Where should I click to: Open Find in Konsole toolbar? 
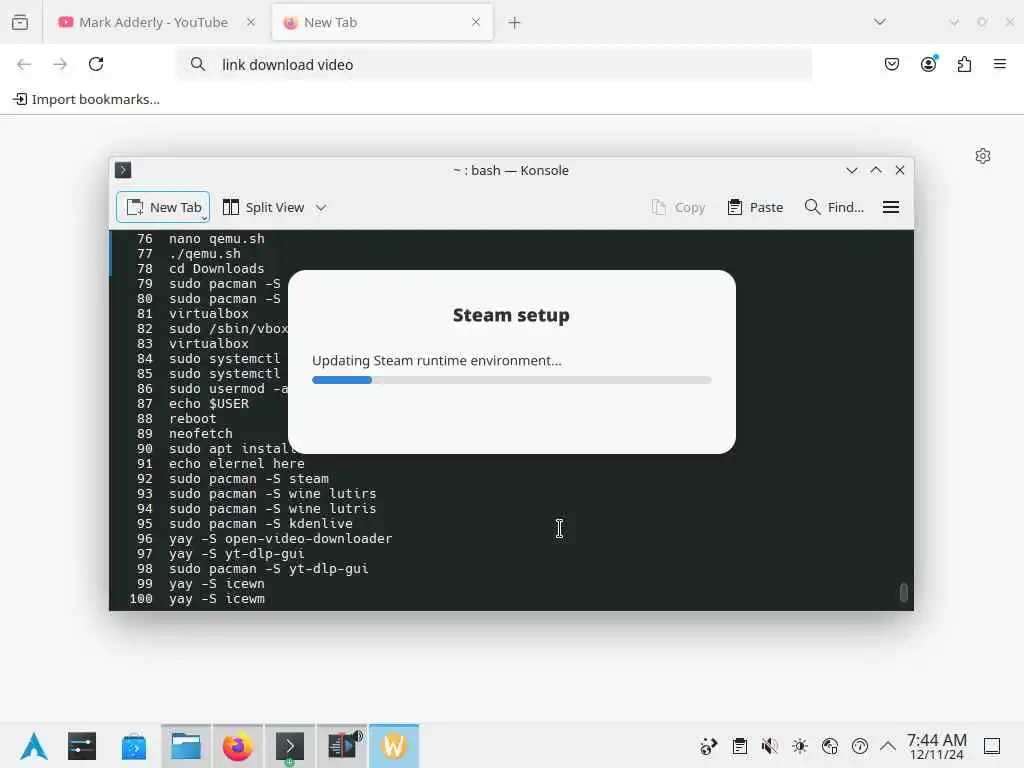(x=834, y=207)
